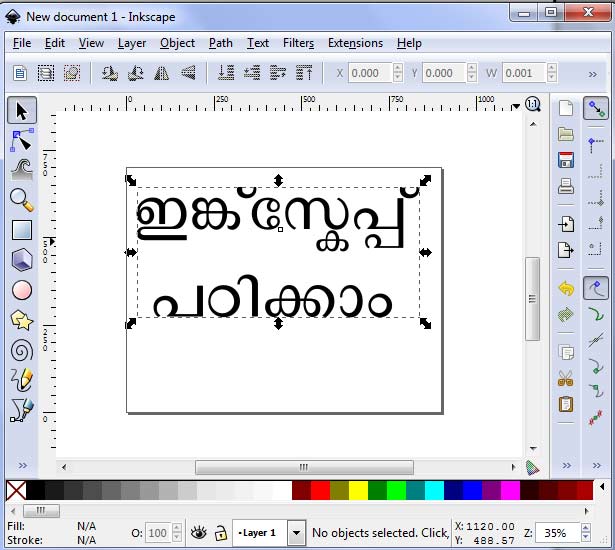Click the Cut scissors icon
The image size is (615, 550).
tap(566, 379)
